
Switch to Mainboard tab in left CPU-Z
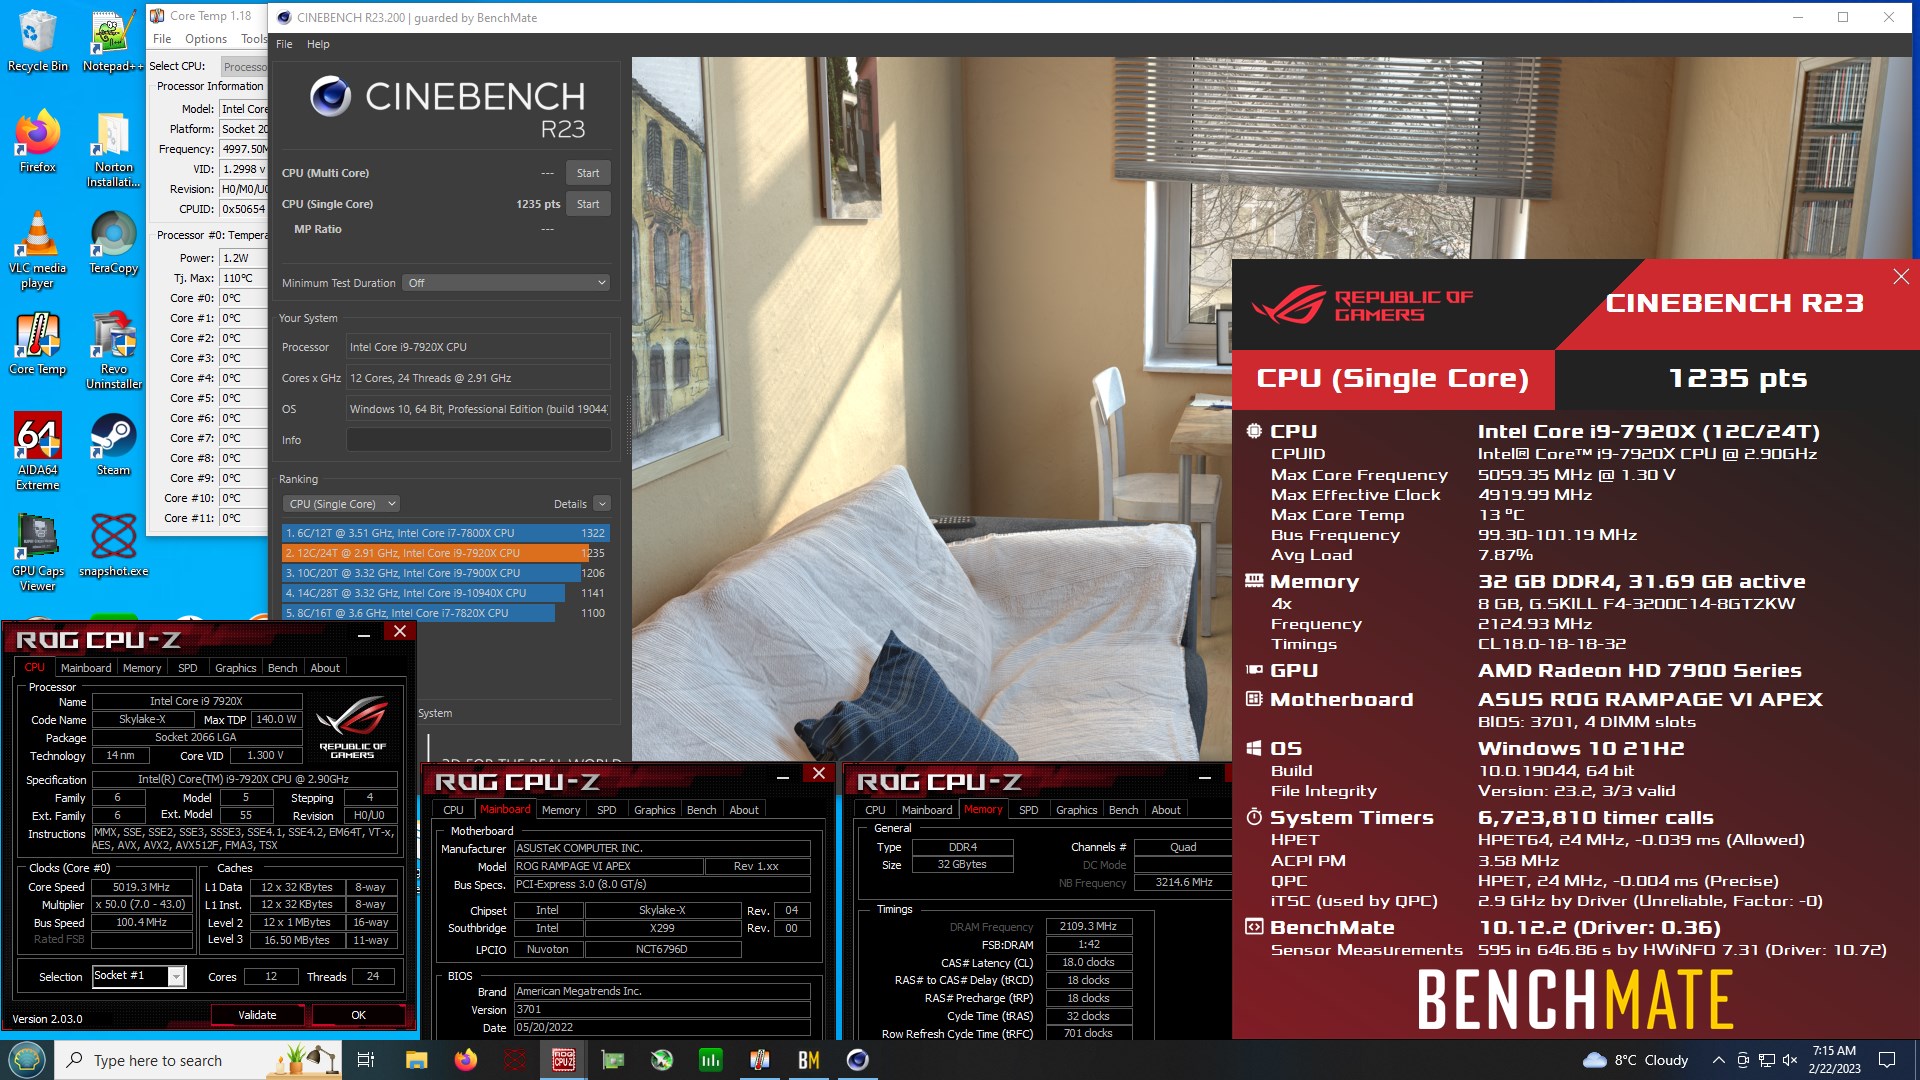[x=86, y=668]
